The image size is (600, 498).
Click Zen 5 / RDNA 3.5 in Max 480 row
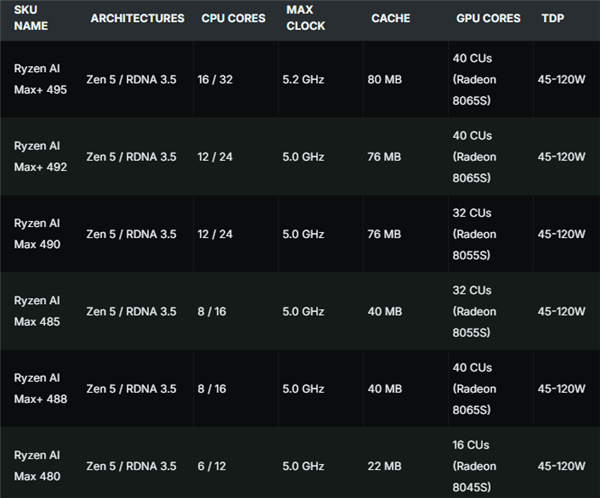(131, 466)
